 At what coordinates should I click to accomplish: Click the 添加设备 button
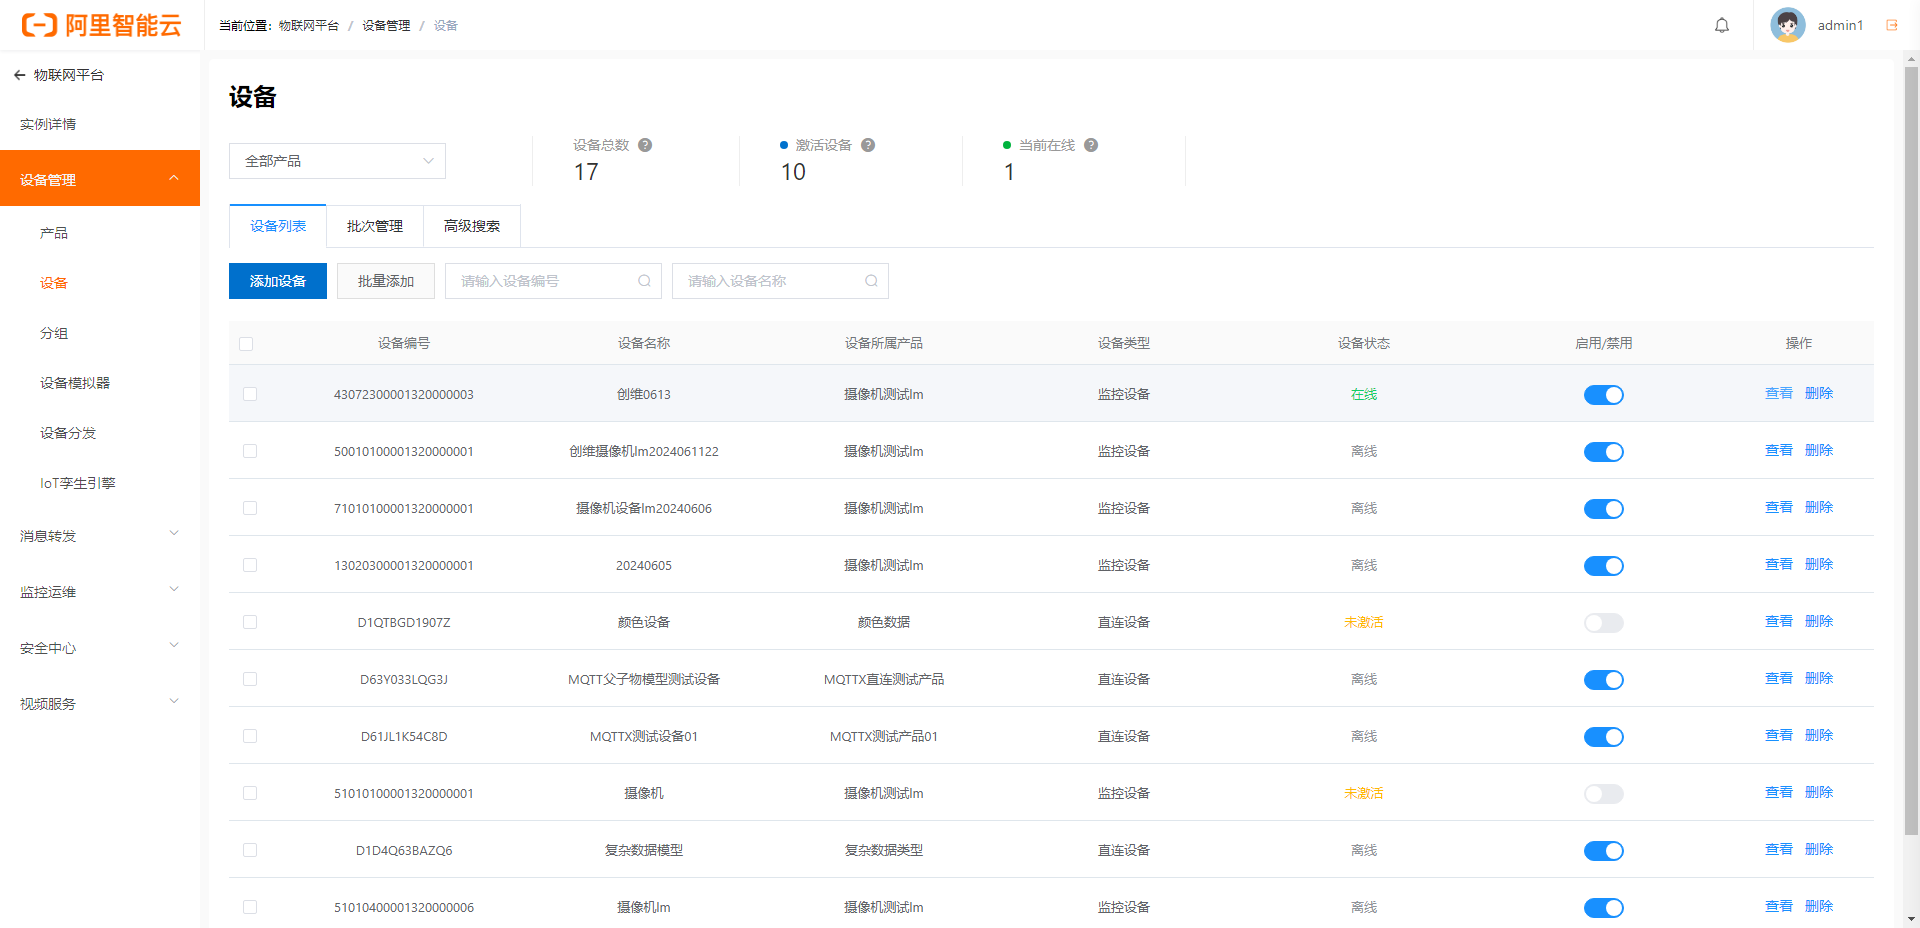tap(277, 281)
